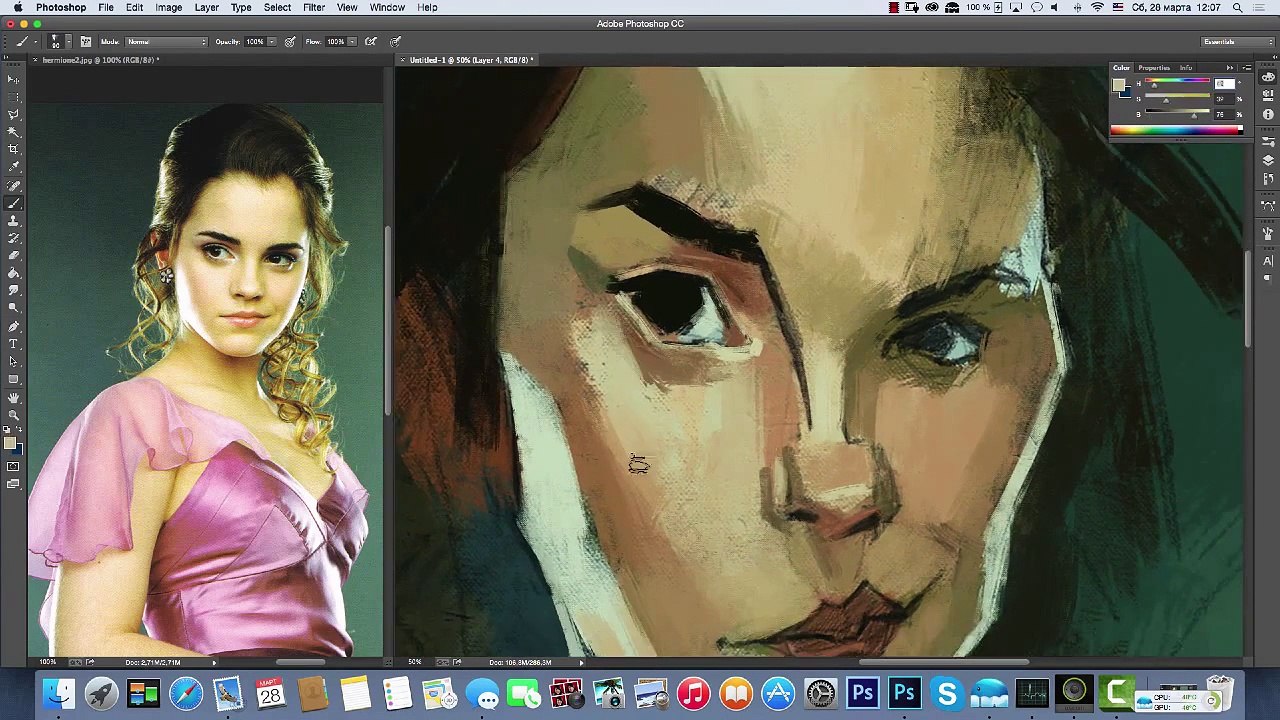Open the Opacity slider dropdown arrow
1280x720 pixels.
pyautogui.click(x=271, y=42)
